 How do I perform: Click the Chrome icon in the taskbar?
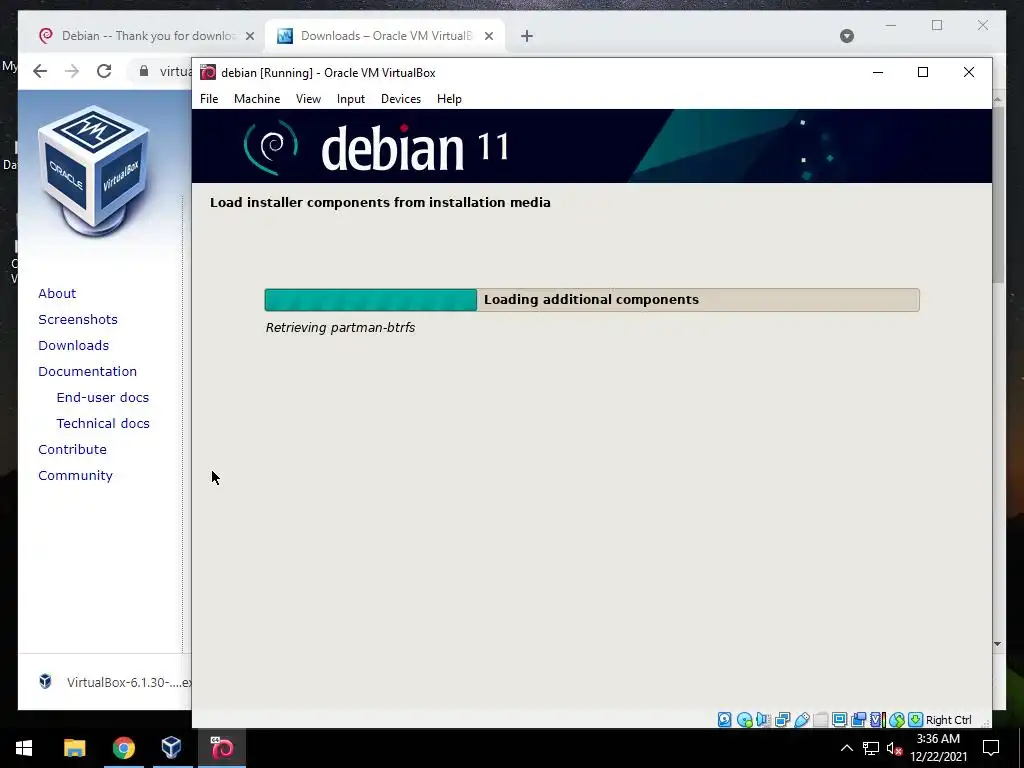(x=123, y=748)
